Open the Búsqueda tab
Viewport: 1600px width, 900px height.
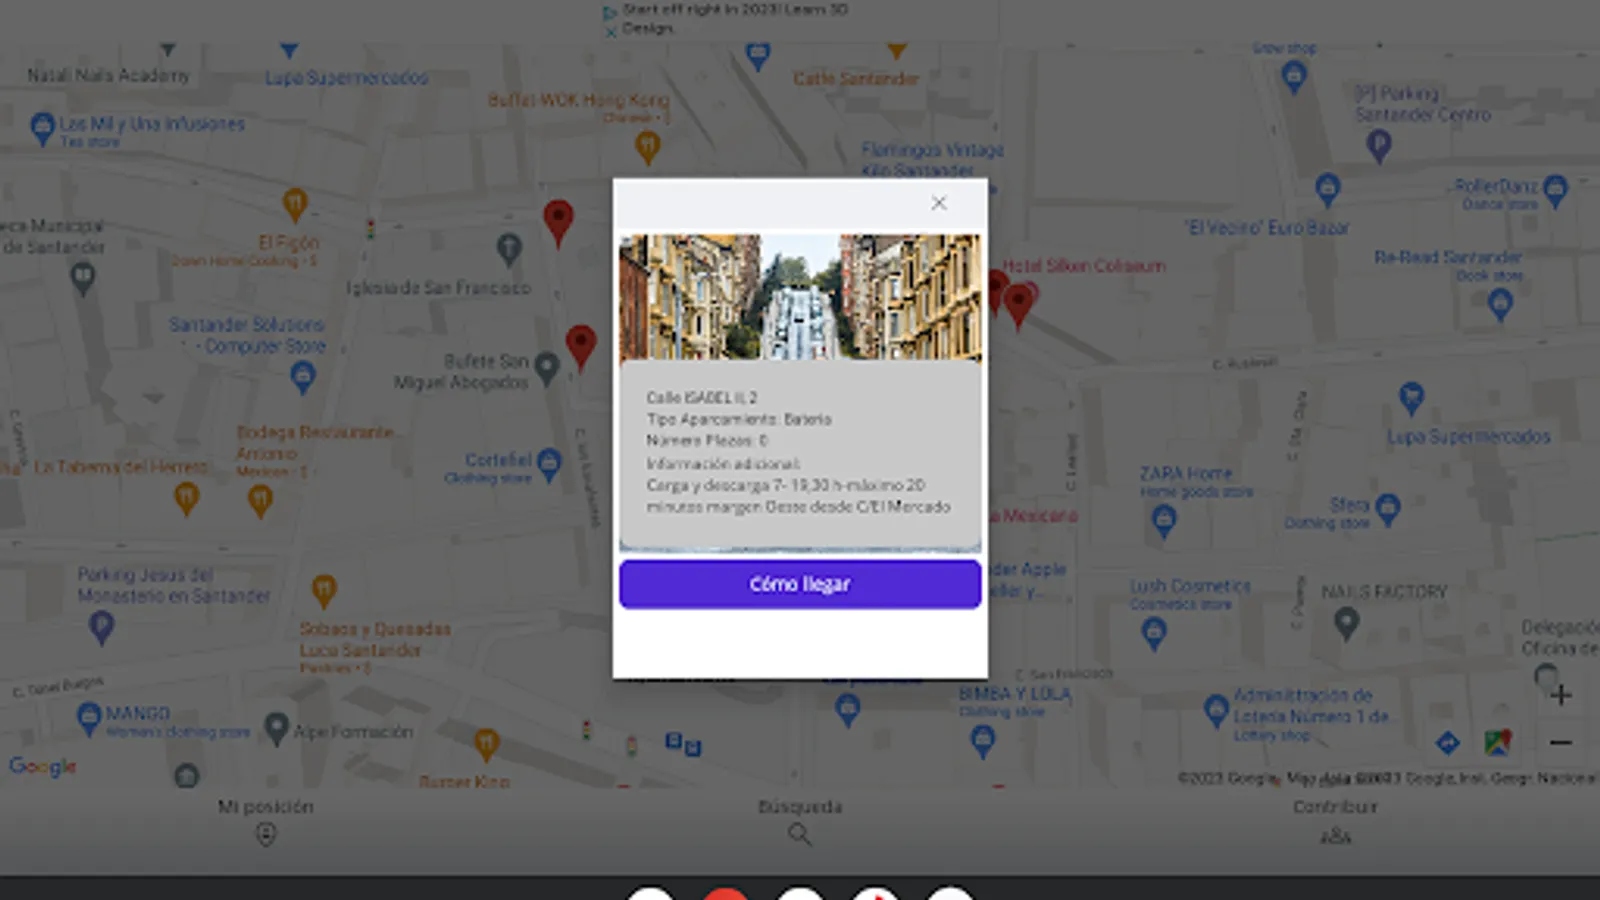[x=800, y=821]
